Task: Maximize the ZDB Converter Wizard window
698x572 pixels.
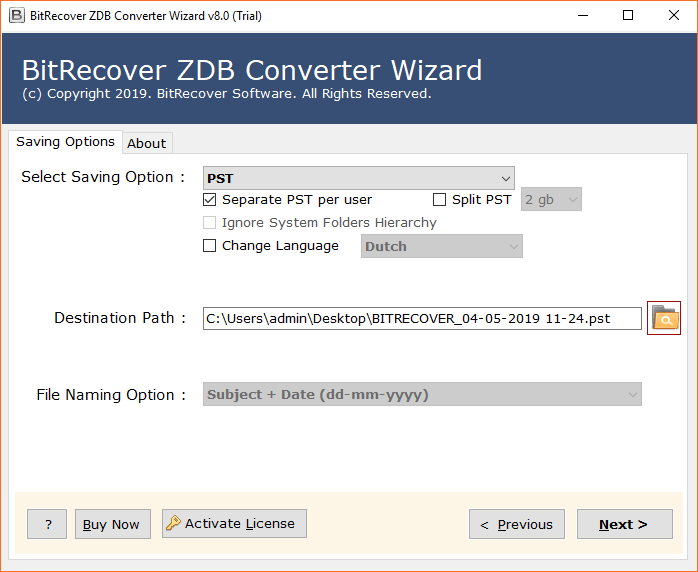Action: [628, 16]
